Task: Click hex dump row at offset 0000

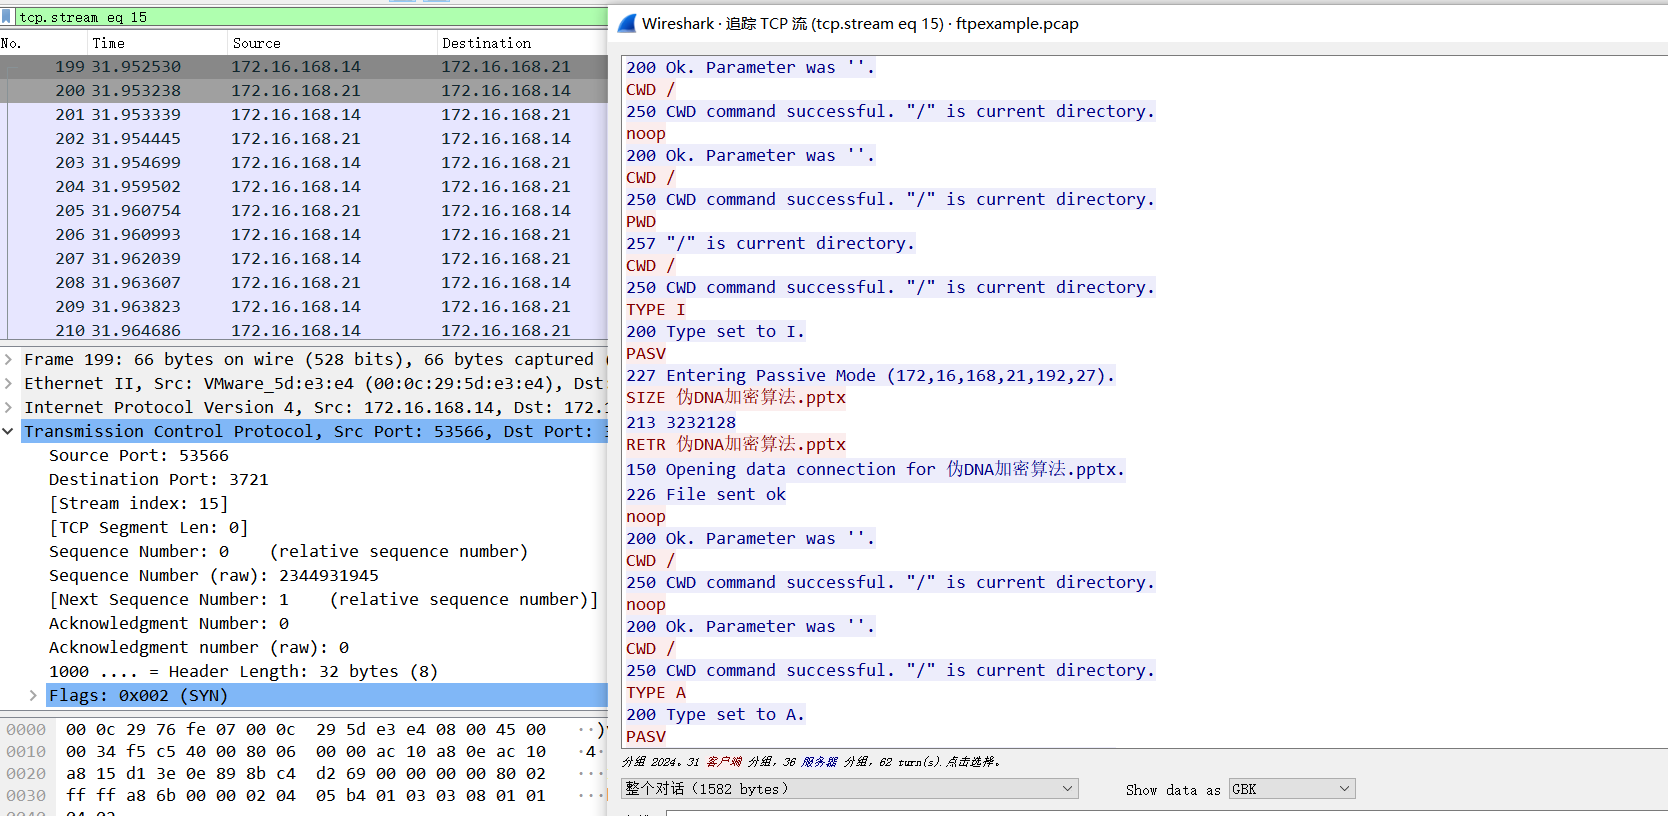Action: click(x=304, y=729)
